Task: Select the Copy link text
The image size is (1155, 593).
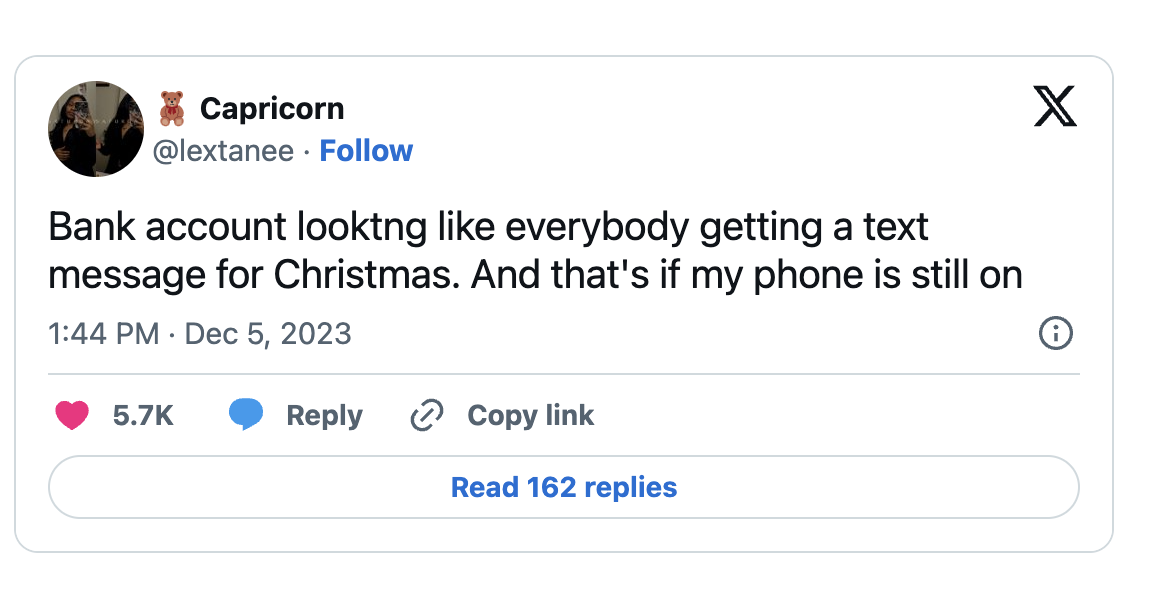Action: click(530, 415)
